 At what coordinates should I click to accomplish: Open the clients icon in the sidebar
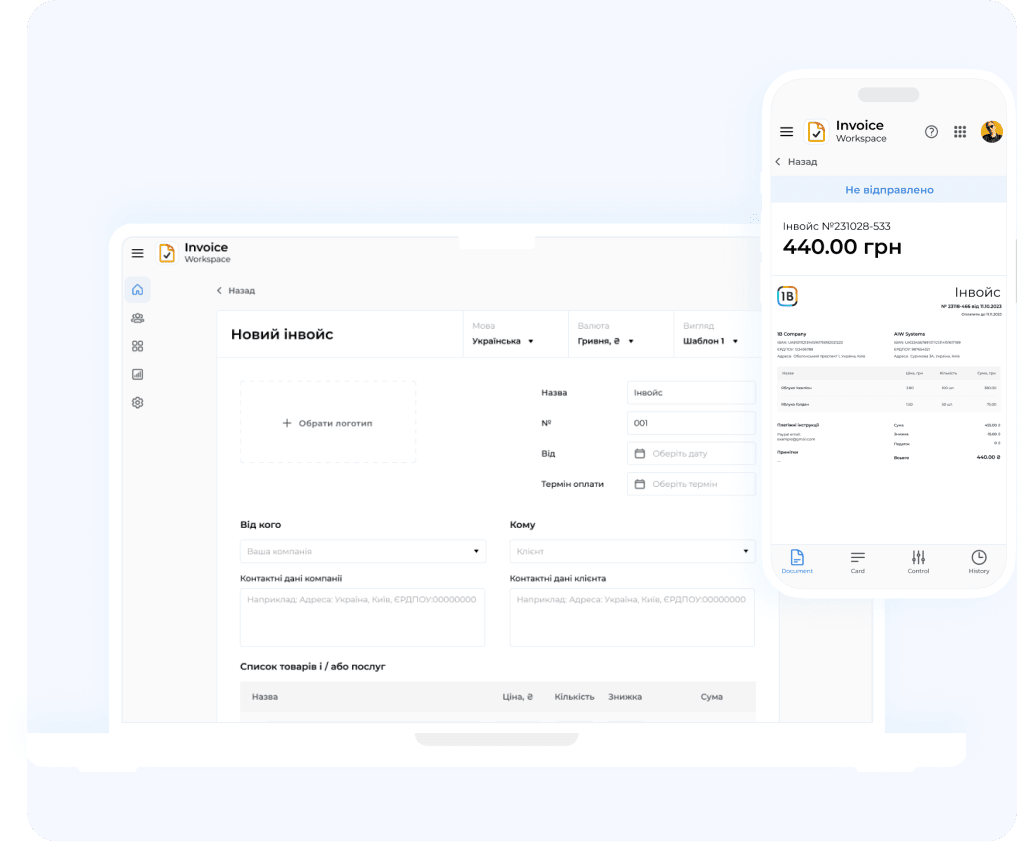point(138,318)
